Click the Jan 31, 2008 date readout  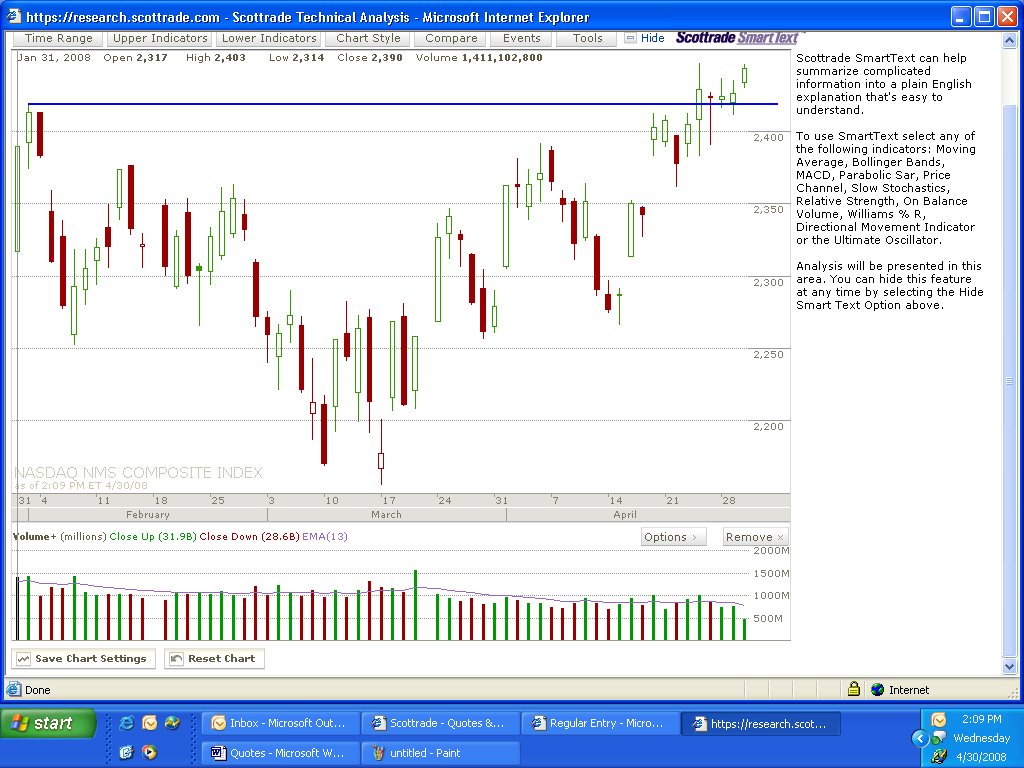point(54,57)
